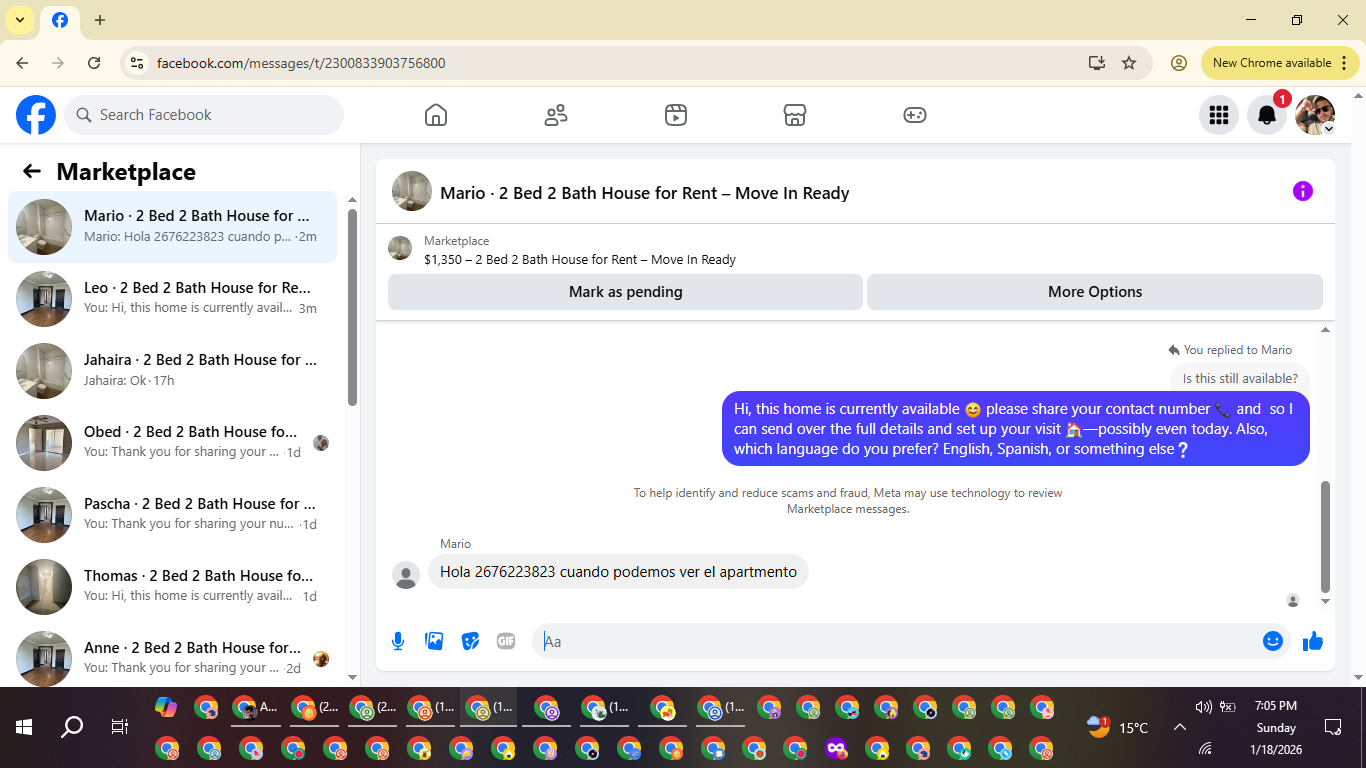The image size is (1366, 768).
Task: Open Leo conversation in chat list
Action: pyautogui.click(x=172, y=299)
